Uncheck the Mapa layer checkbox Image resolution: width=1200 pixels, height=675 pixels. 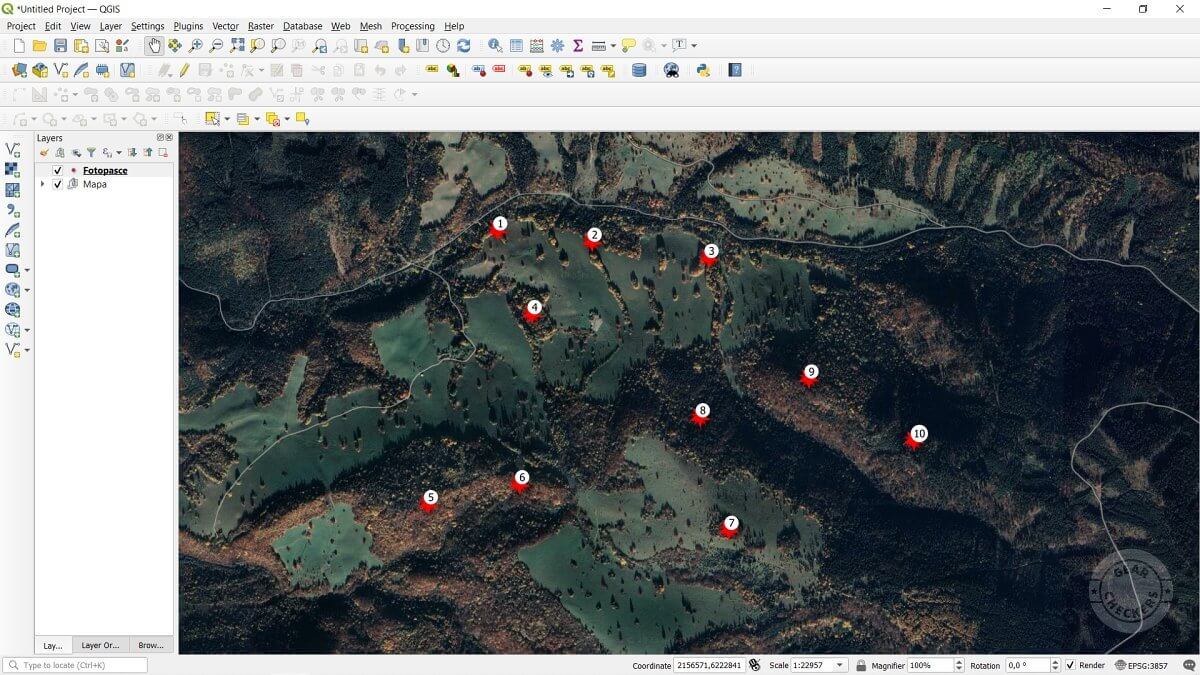pyautogui.click(x=57, y=184)
